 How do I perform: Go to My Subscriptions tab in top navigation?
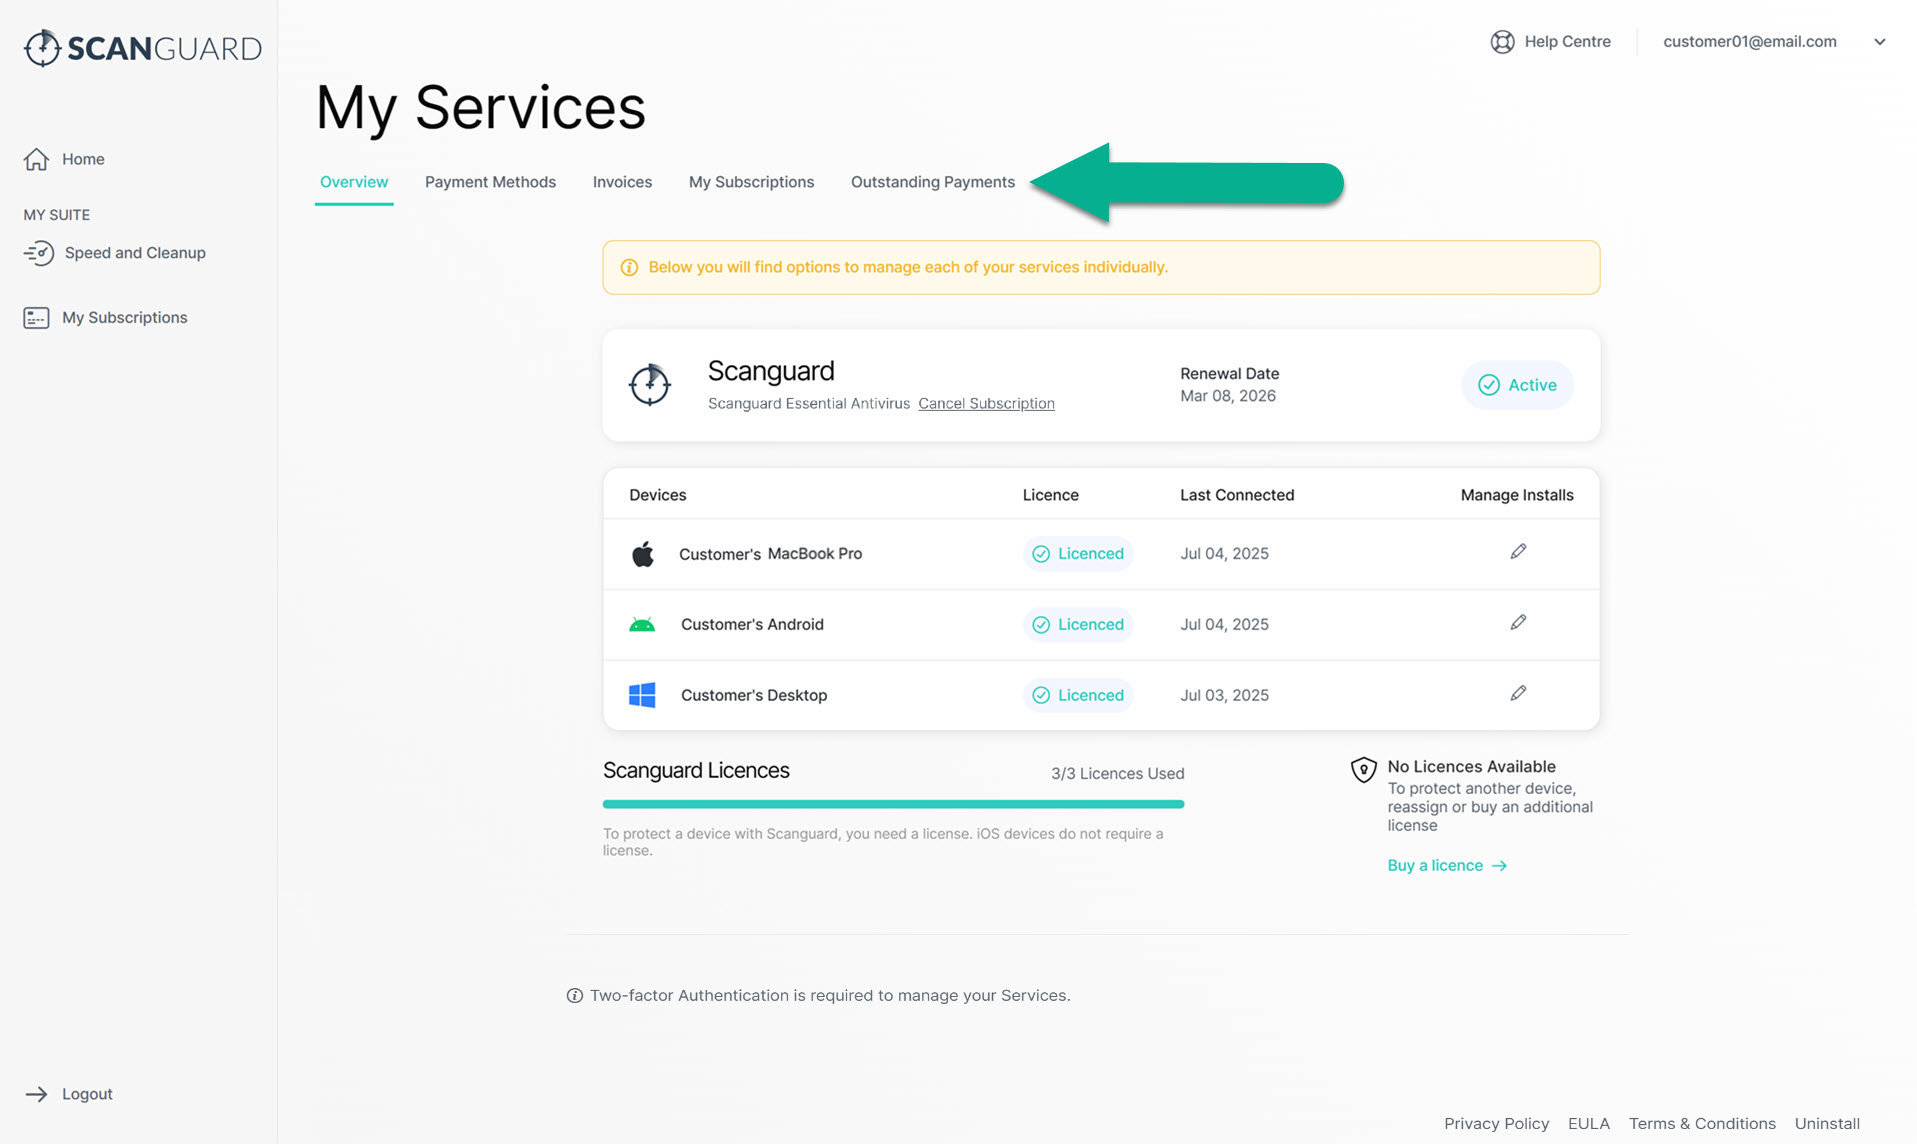point(751,182)
